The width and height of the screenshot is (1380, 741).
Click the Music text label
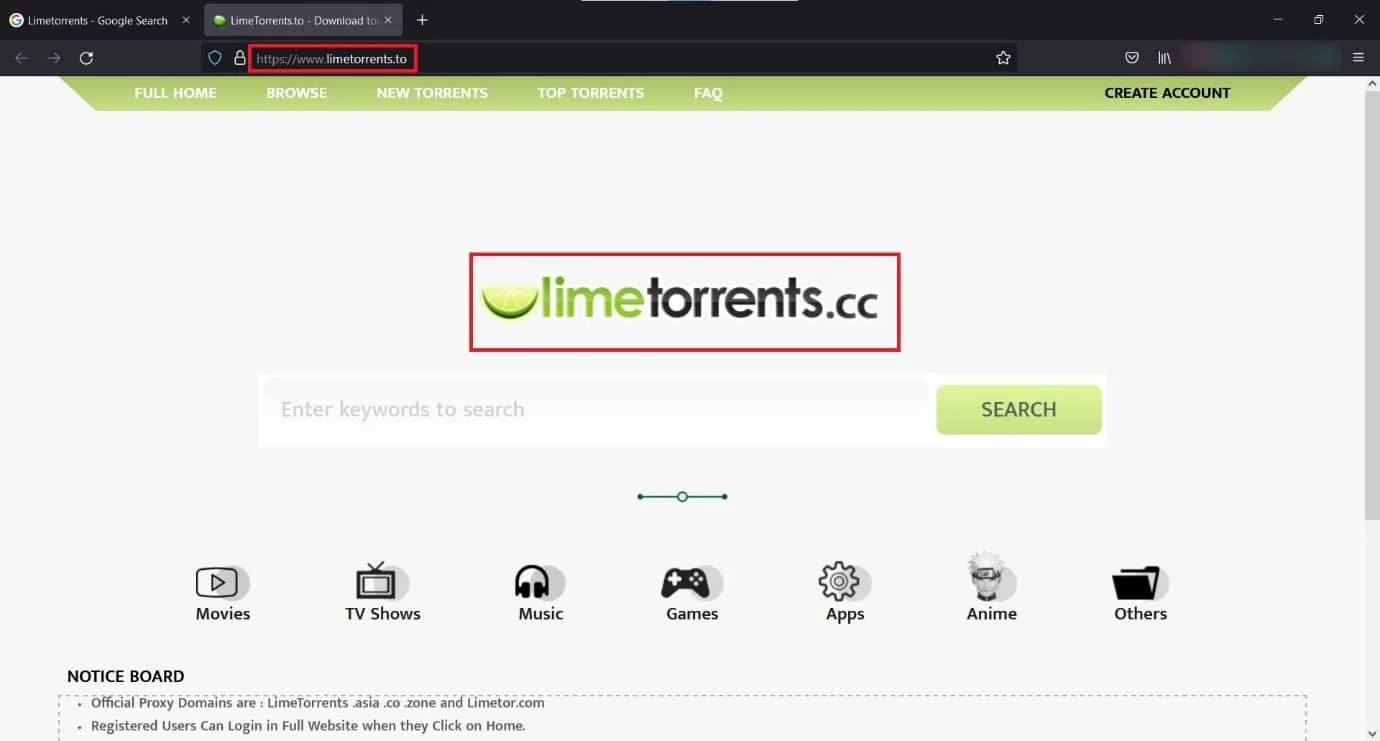(541, 614)
